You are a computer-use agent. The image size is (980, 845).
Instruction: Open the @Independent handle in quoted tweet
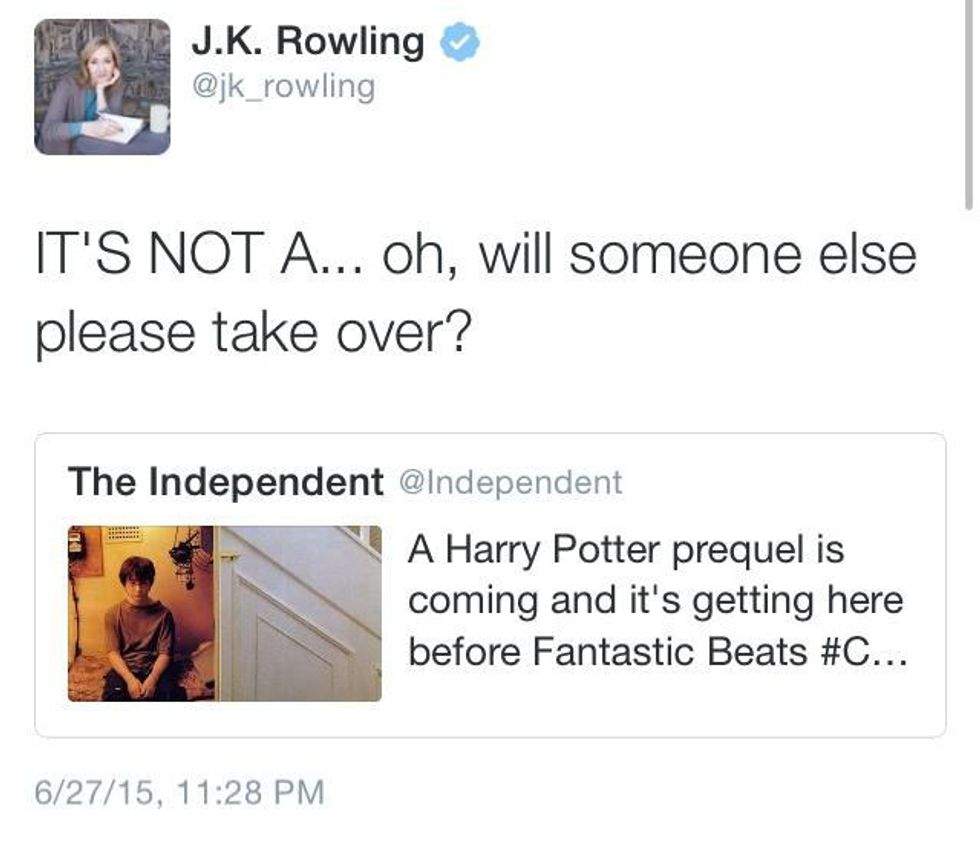[x=510, y=482]
